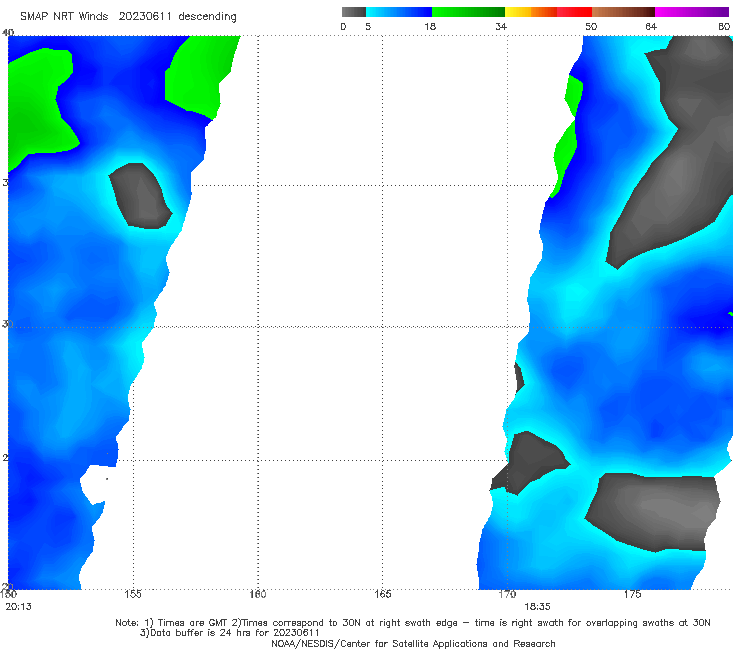Viewport: 740px width, 650px height.
Task: Click the longitude label "150"
Action: (x=8, y=594)
